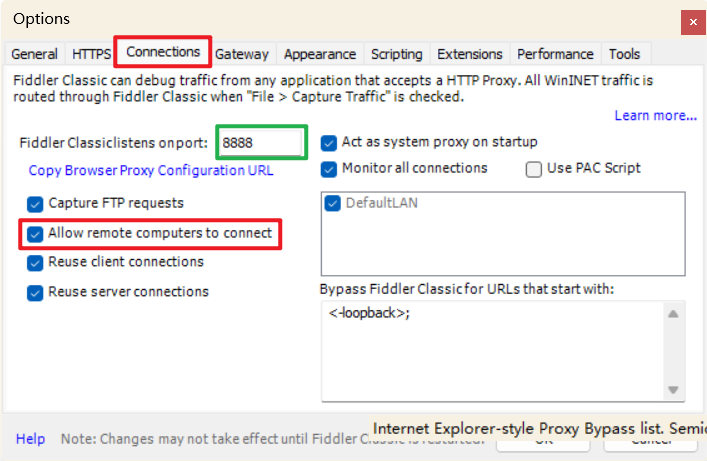Uncheck Reuse server connections
The width and height of the screenshot is (707, 461).
tap(35, 293)
